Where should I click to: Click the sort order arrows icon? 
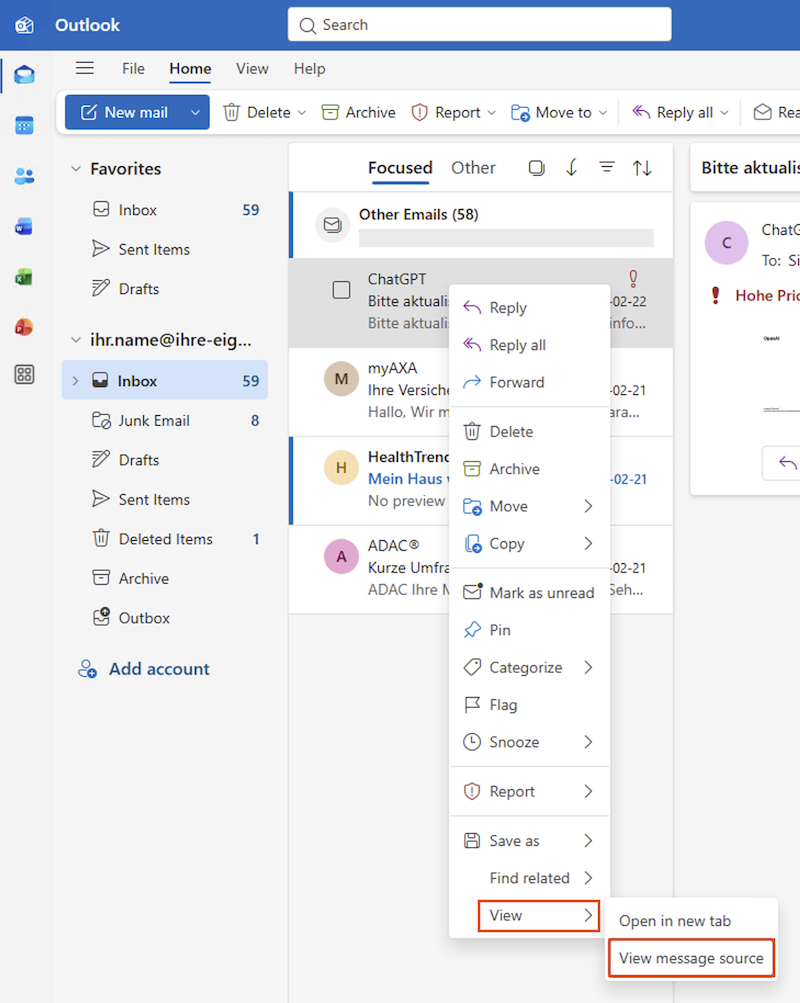[x=642, y=168]
